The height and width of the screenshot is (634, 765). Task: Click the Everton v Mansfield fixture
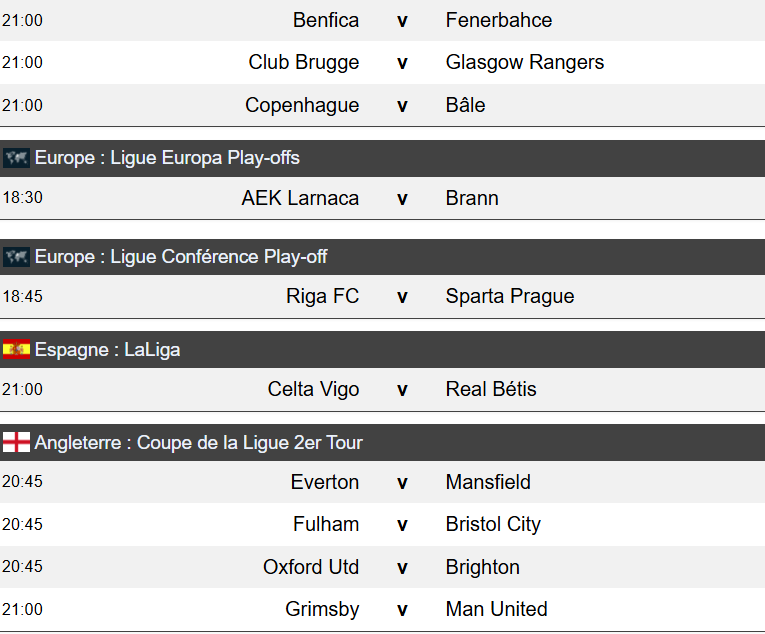[x=402, y=482]
